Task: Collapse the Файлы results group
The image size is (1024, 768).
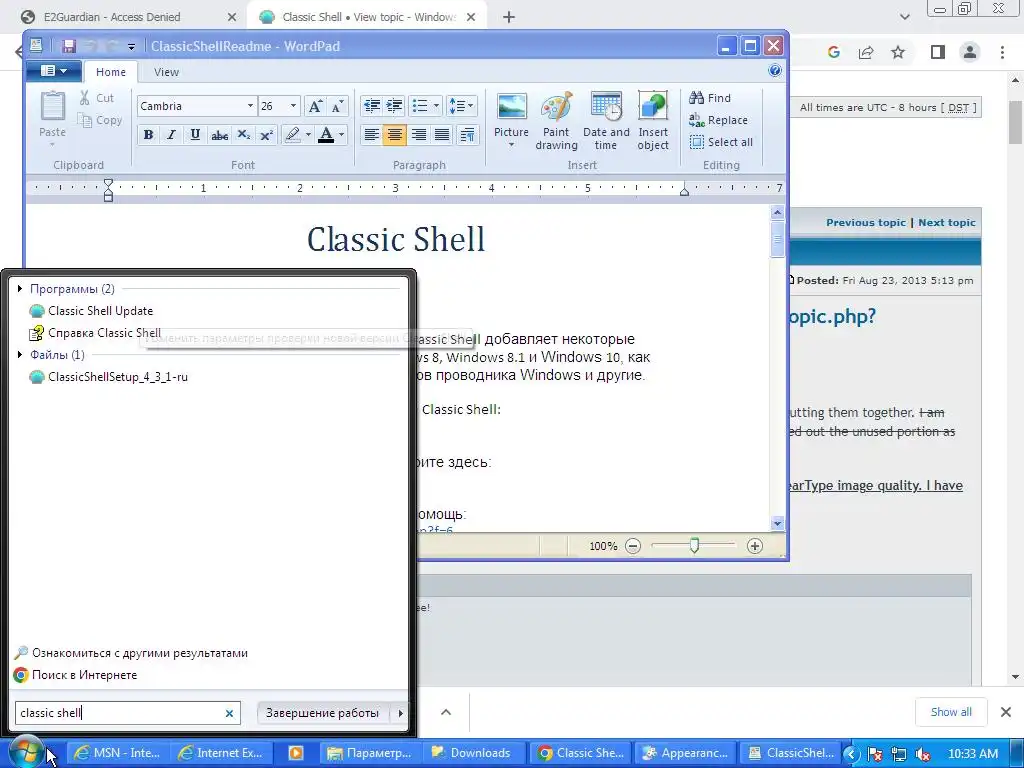Action: click(20, 355)
